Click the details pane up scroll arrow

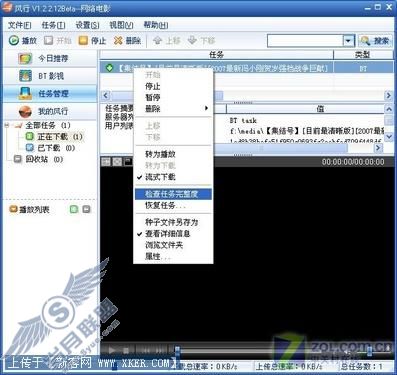[389, 109]
